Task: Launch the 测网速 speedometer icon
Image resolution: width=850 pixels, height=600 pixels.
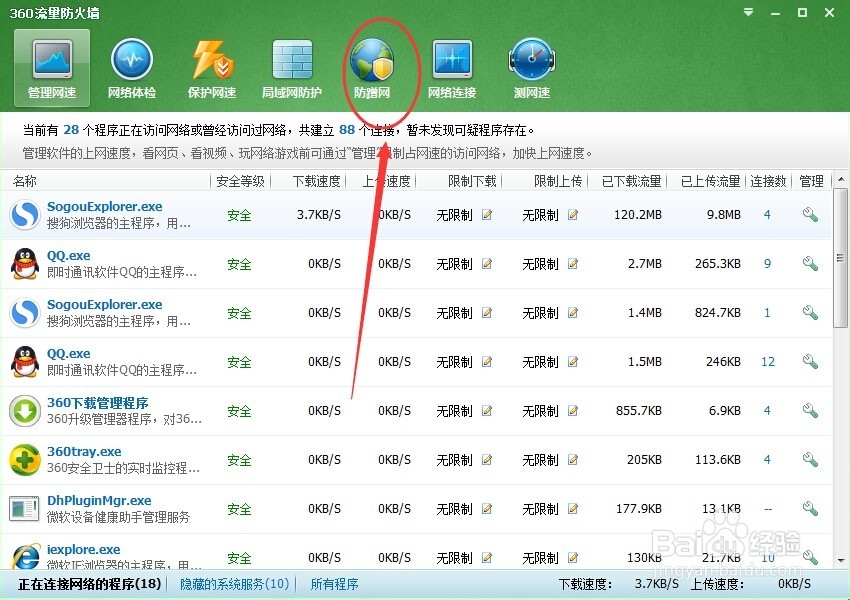Action: point(532,68)
